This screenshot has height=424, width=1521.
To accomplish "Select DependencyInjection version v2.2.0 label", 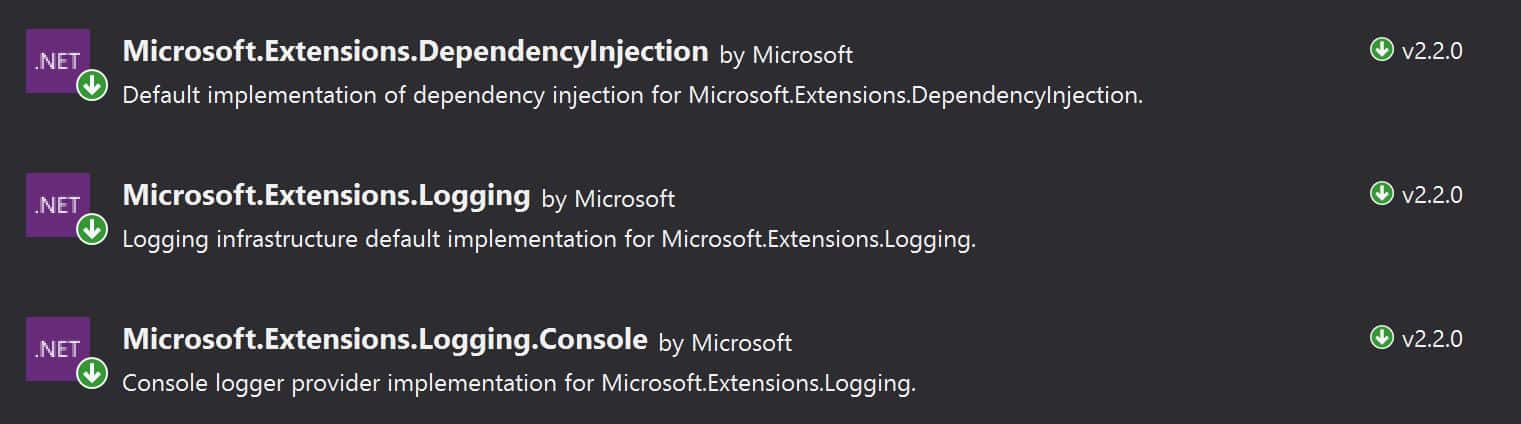I will point(1432,51).
